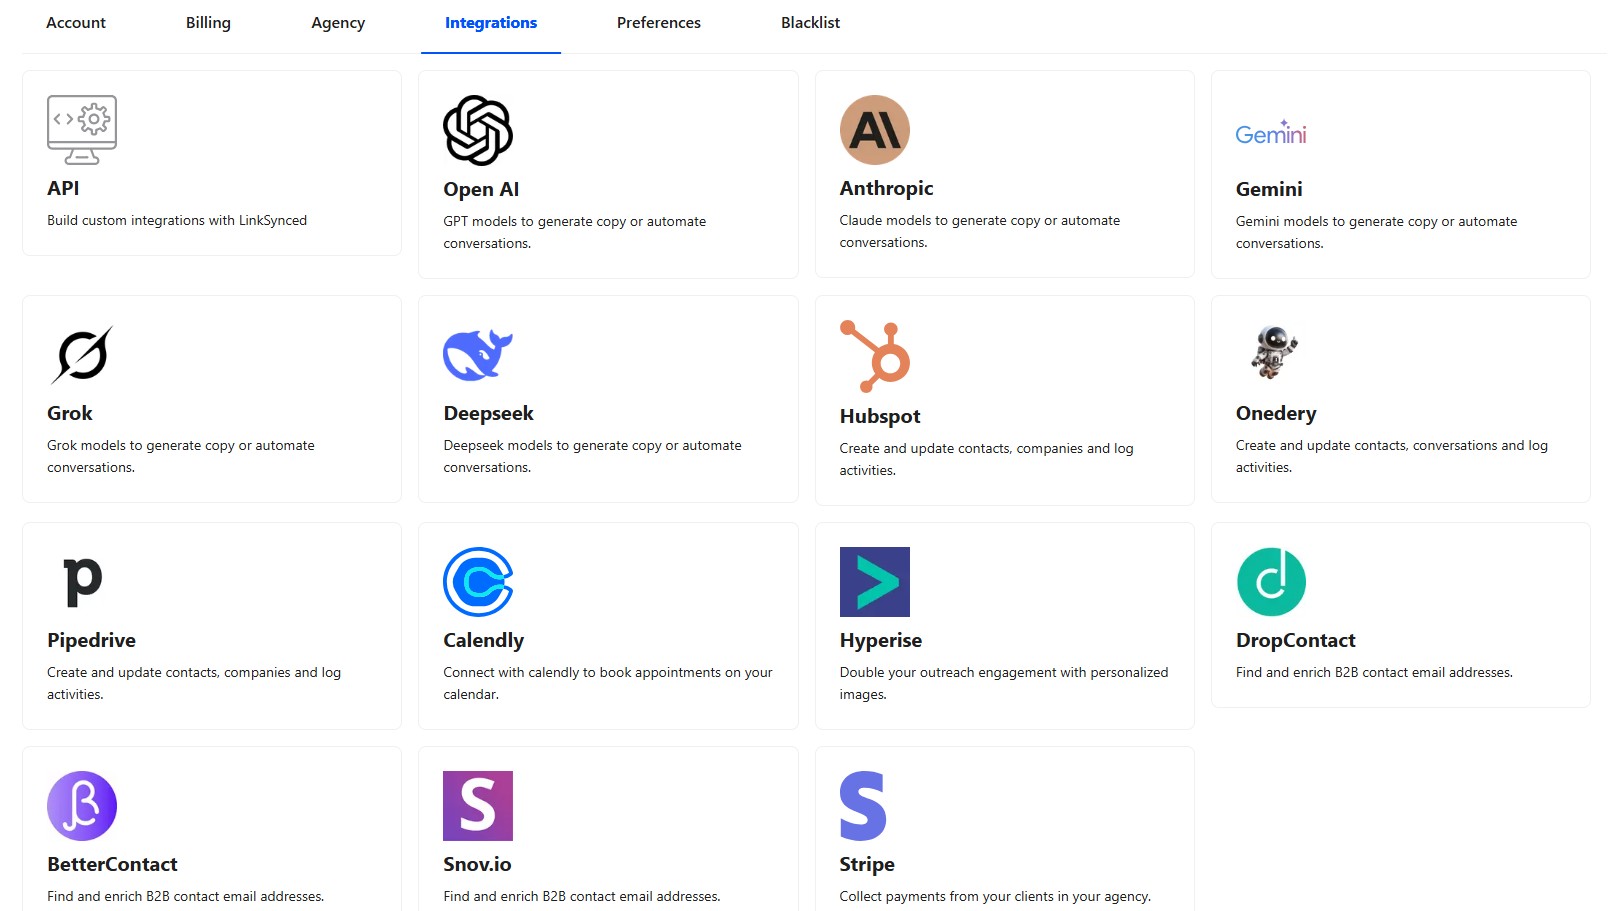The height and width of the screenshot is (911, 1620).
Task: Go to the Agency tab
Action: tap(338, 23)
